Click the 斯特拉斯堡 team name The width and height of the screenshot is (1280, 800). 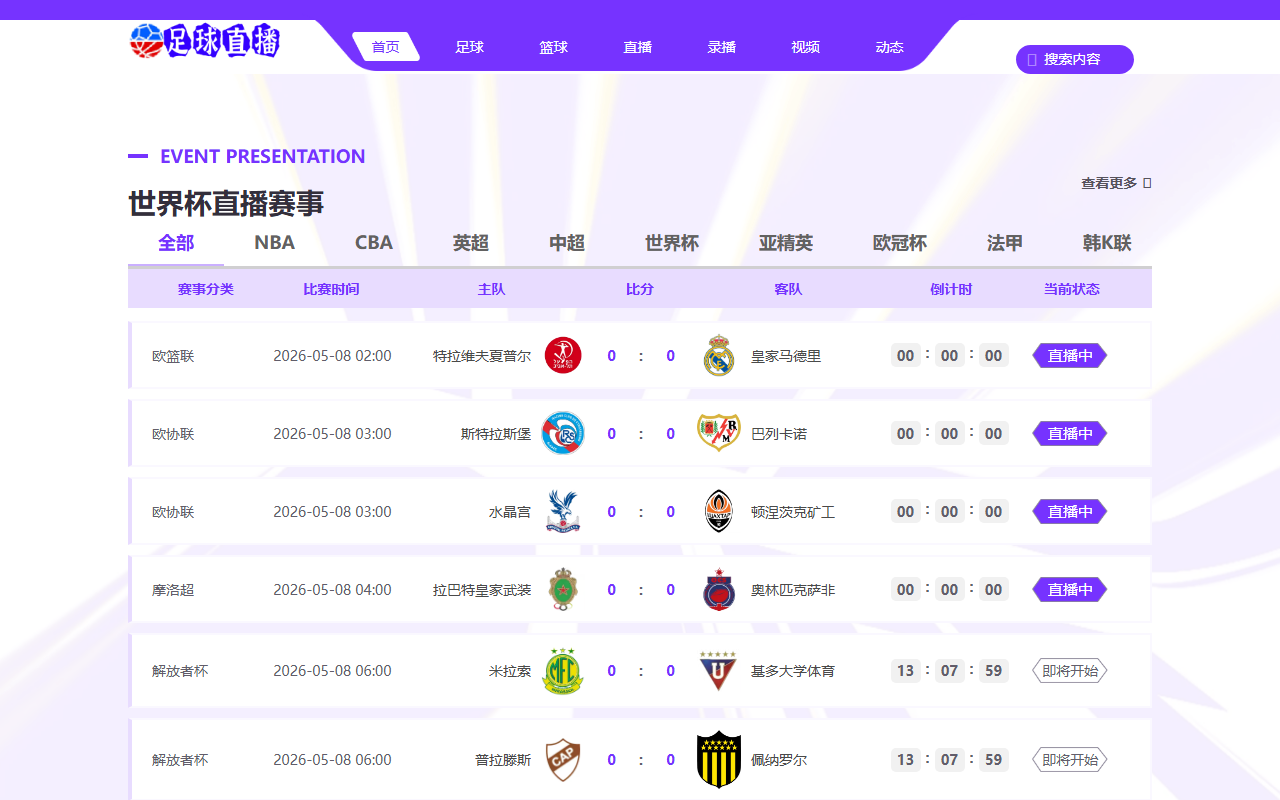[x=496, y=434]
